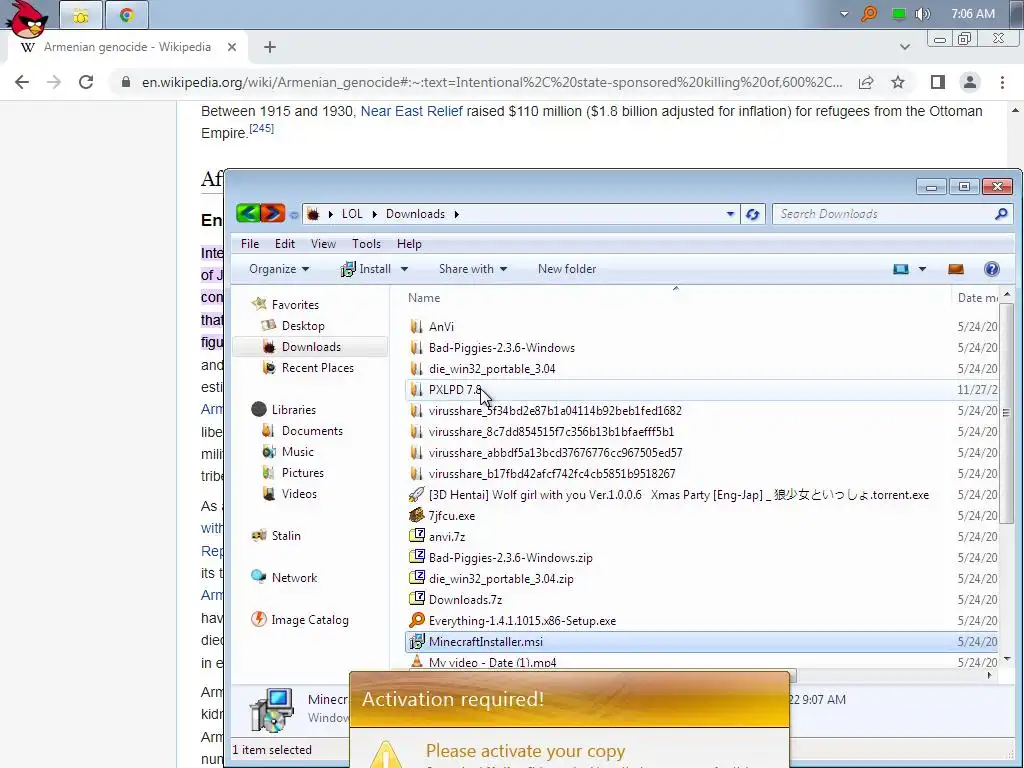Bookmark the page with the star icon
The image size is (1024, 768).
point(898,82)
